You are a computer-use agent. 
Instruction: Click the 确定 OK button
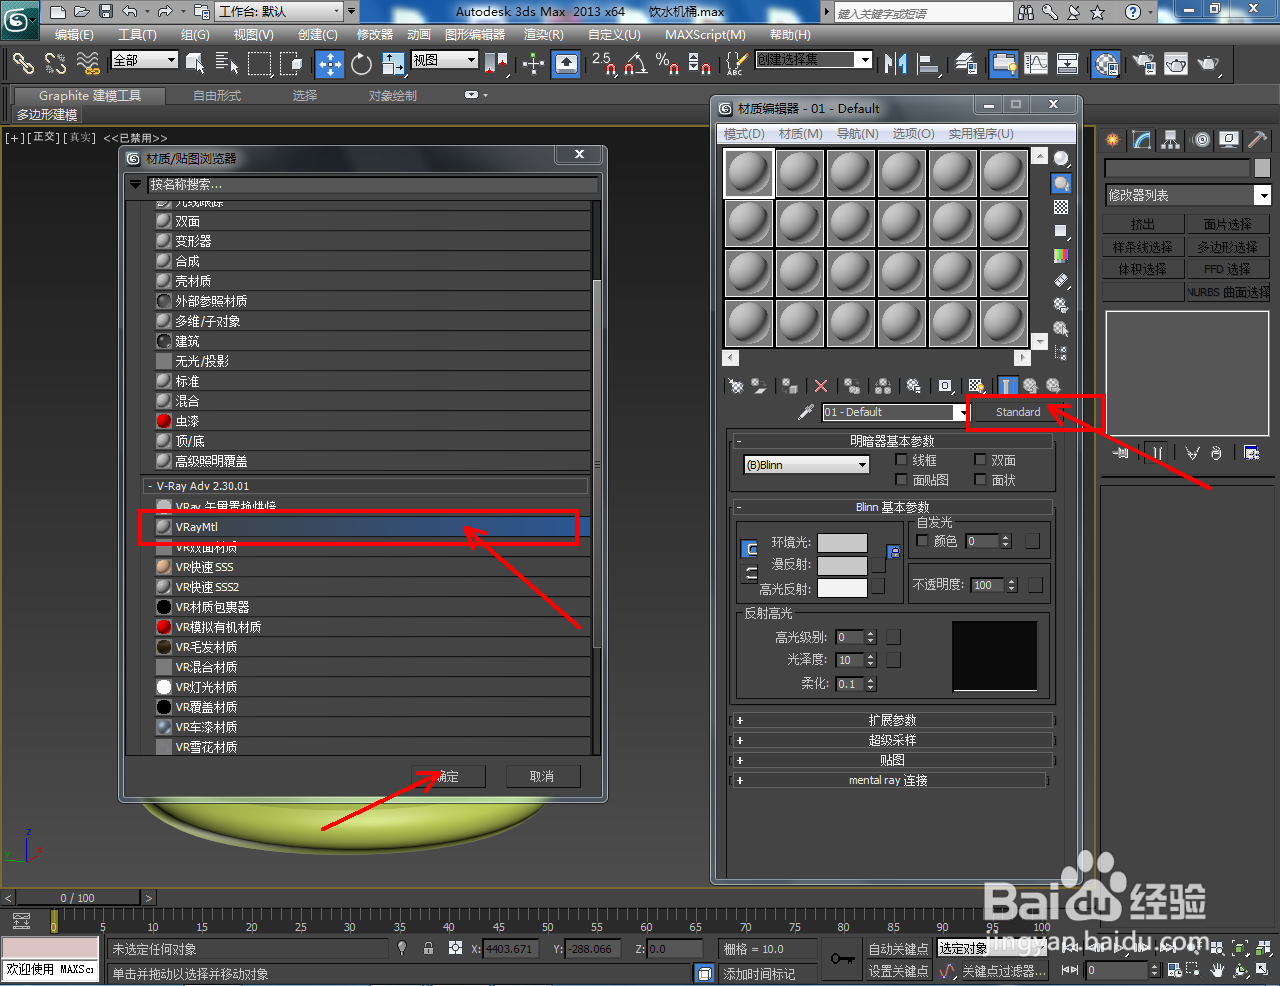click(448, 776)
